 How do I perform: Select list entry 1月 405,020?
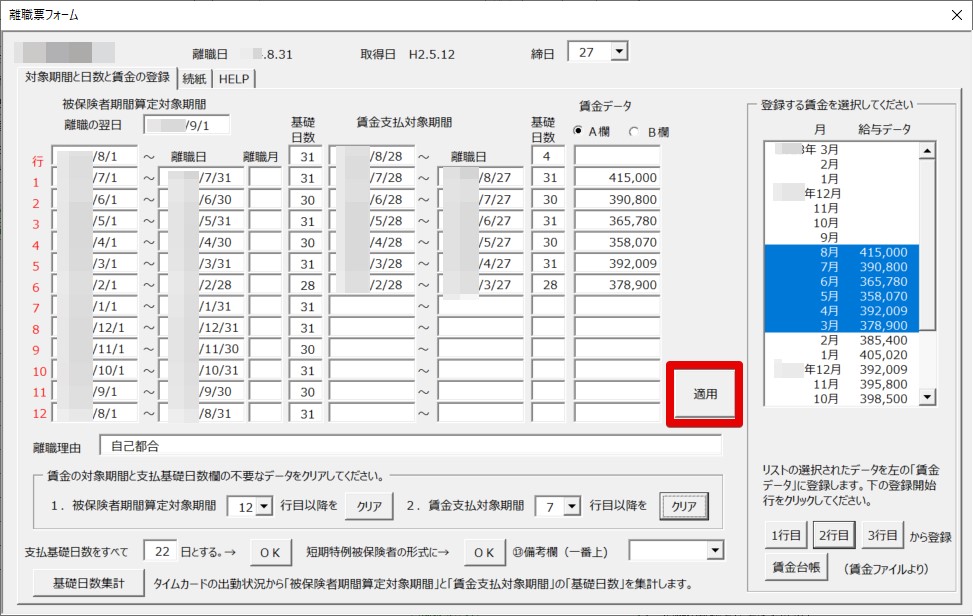coord(841,355)
